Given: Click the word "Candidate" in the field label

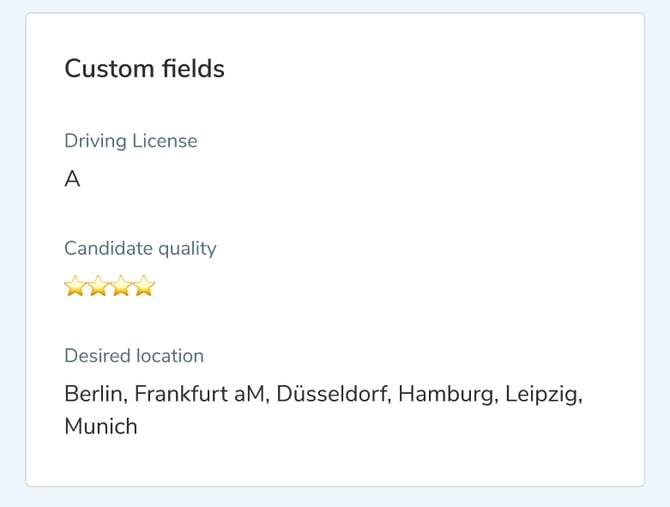Looking at the screenshot, I should (x=107, y=248).
